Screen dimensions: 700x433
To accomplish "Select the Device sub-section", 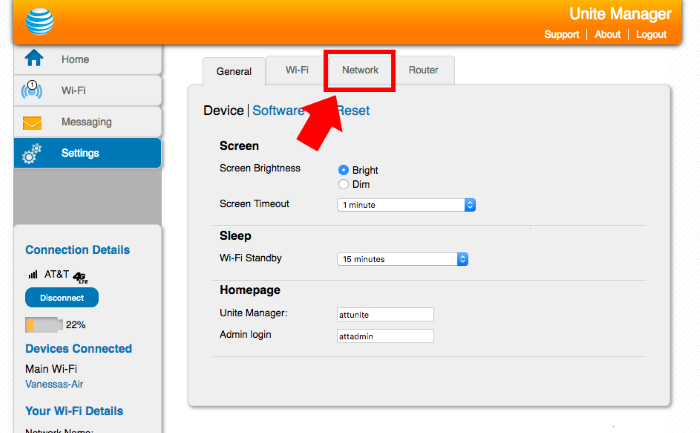I will 224,110.
